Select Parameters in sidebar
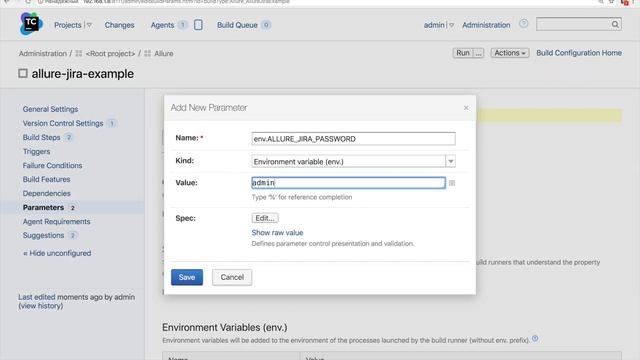Image resolution: width=640 pixels, height=360 pixels. [43, 207]
